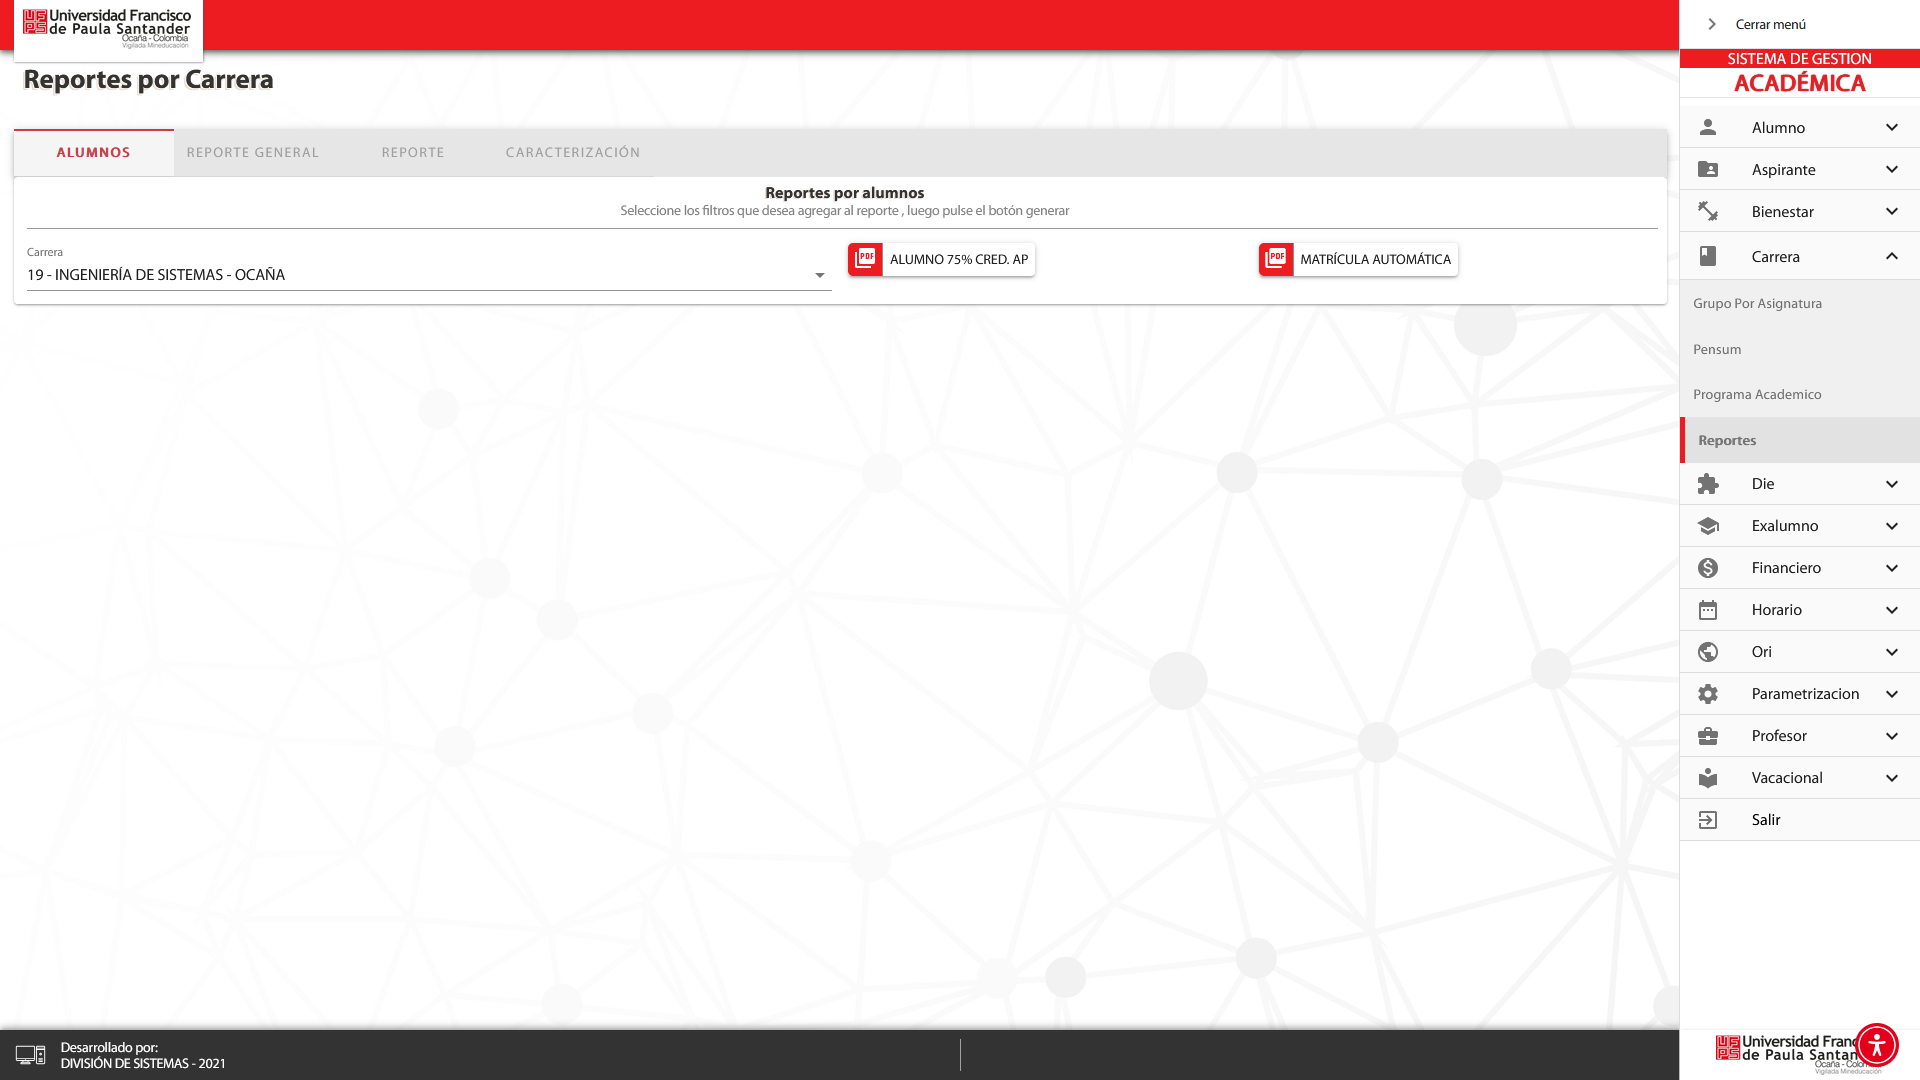The height and width of the screenshot is (1080, 1920).
Task: Switch to the Reporte General tab
Action: click(253, 153)
